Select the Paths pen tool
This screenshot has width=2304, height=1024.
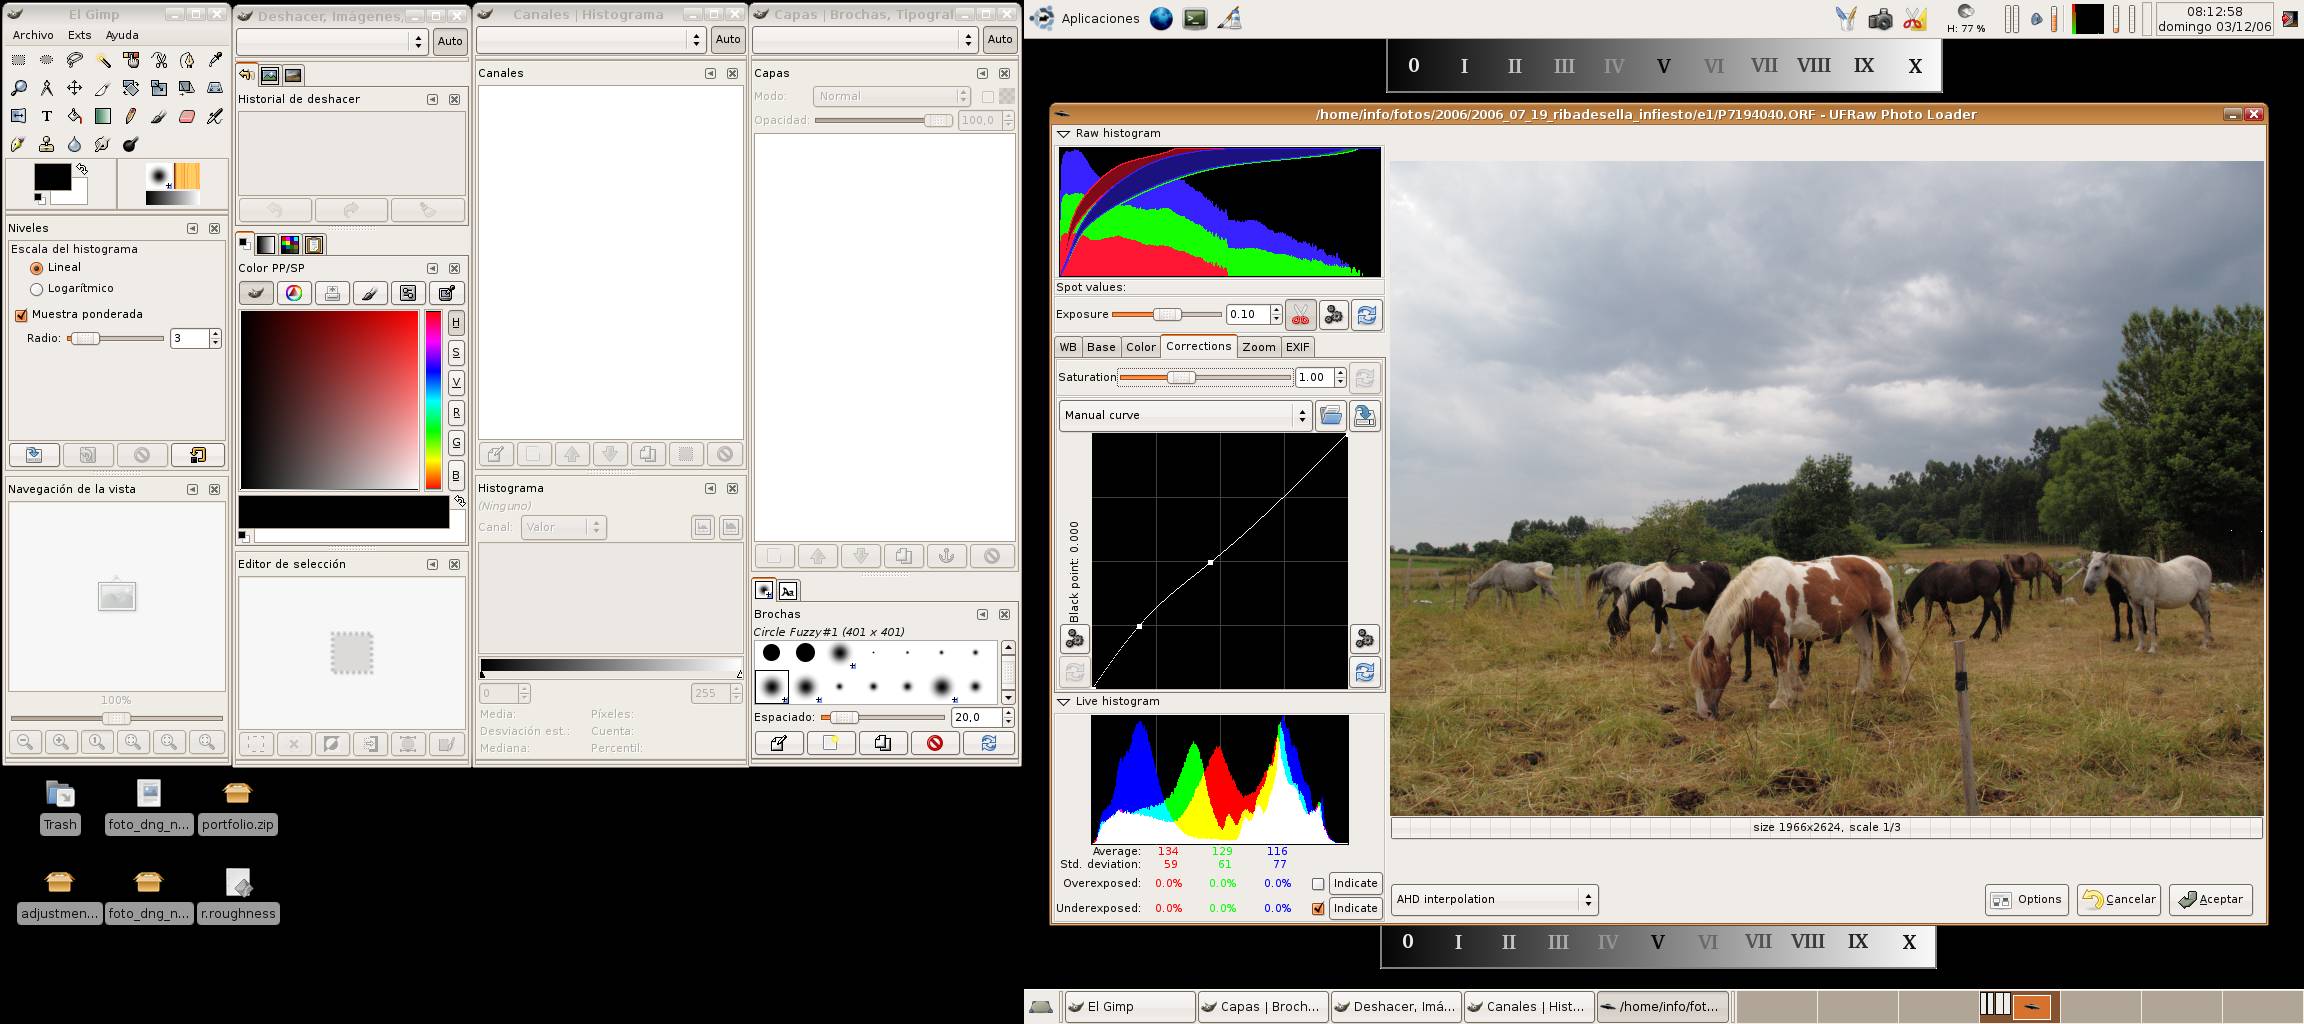[186, 60]
